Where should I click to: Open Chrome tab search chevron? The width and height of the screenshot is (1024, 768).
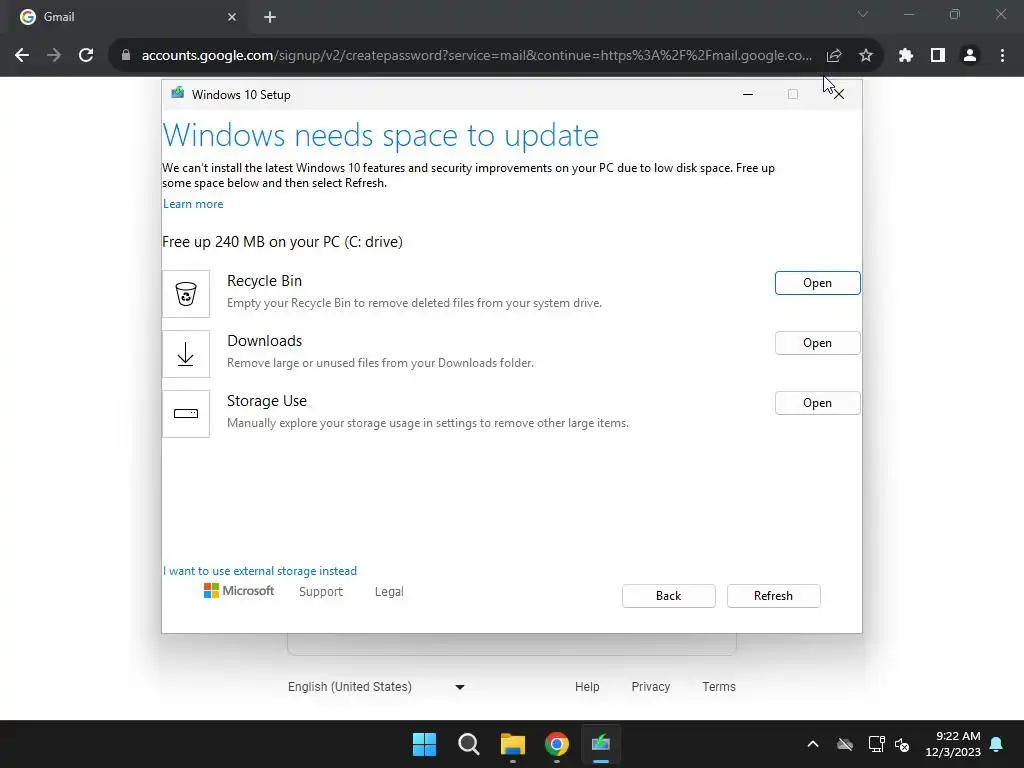coord(863,14)
